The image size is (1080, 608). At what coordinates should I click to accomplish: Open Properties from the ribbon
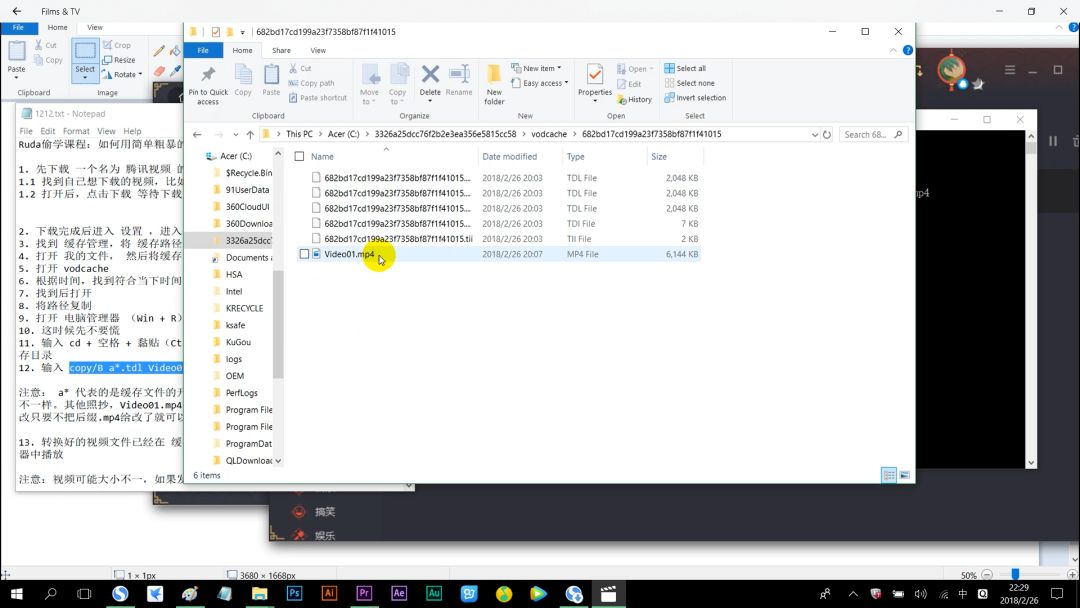(x=594, y=74)
